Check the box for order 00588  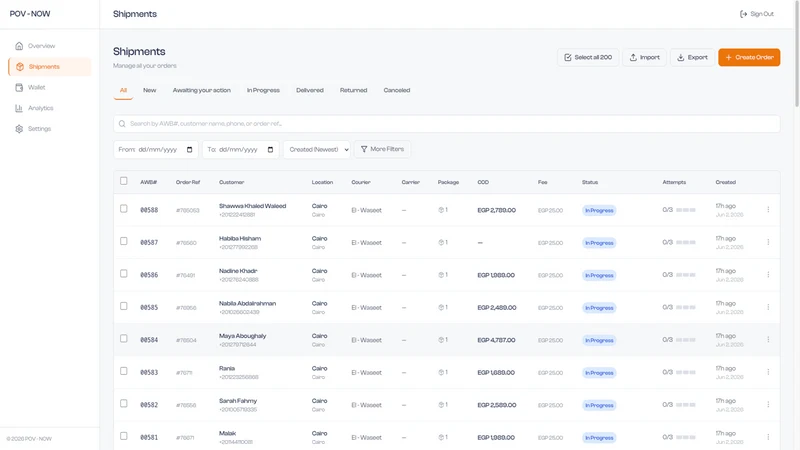click(x=123, y=209)
